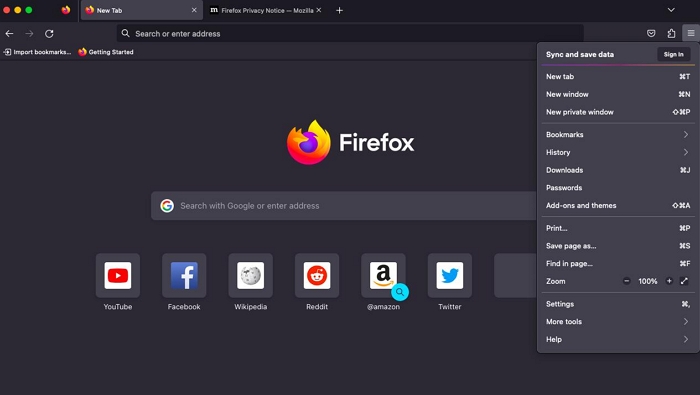Select Find in page... menu item

coord(618,264)
